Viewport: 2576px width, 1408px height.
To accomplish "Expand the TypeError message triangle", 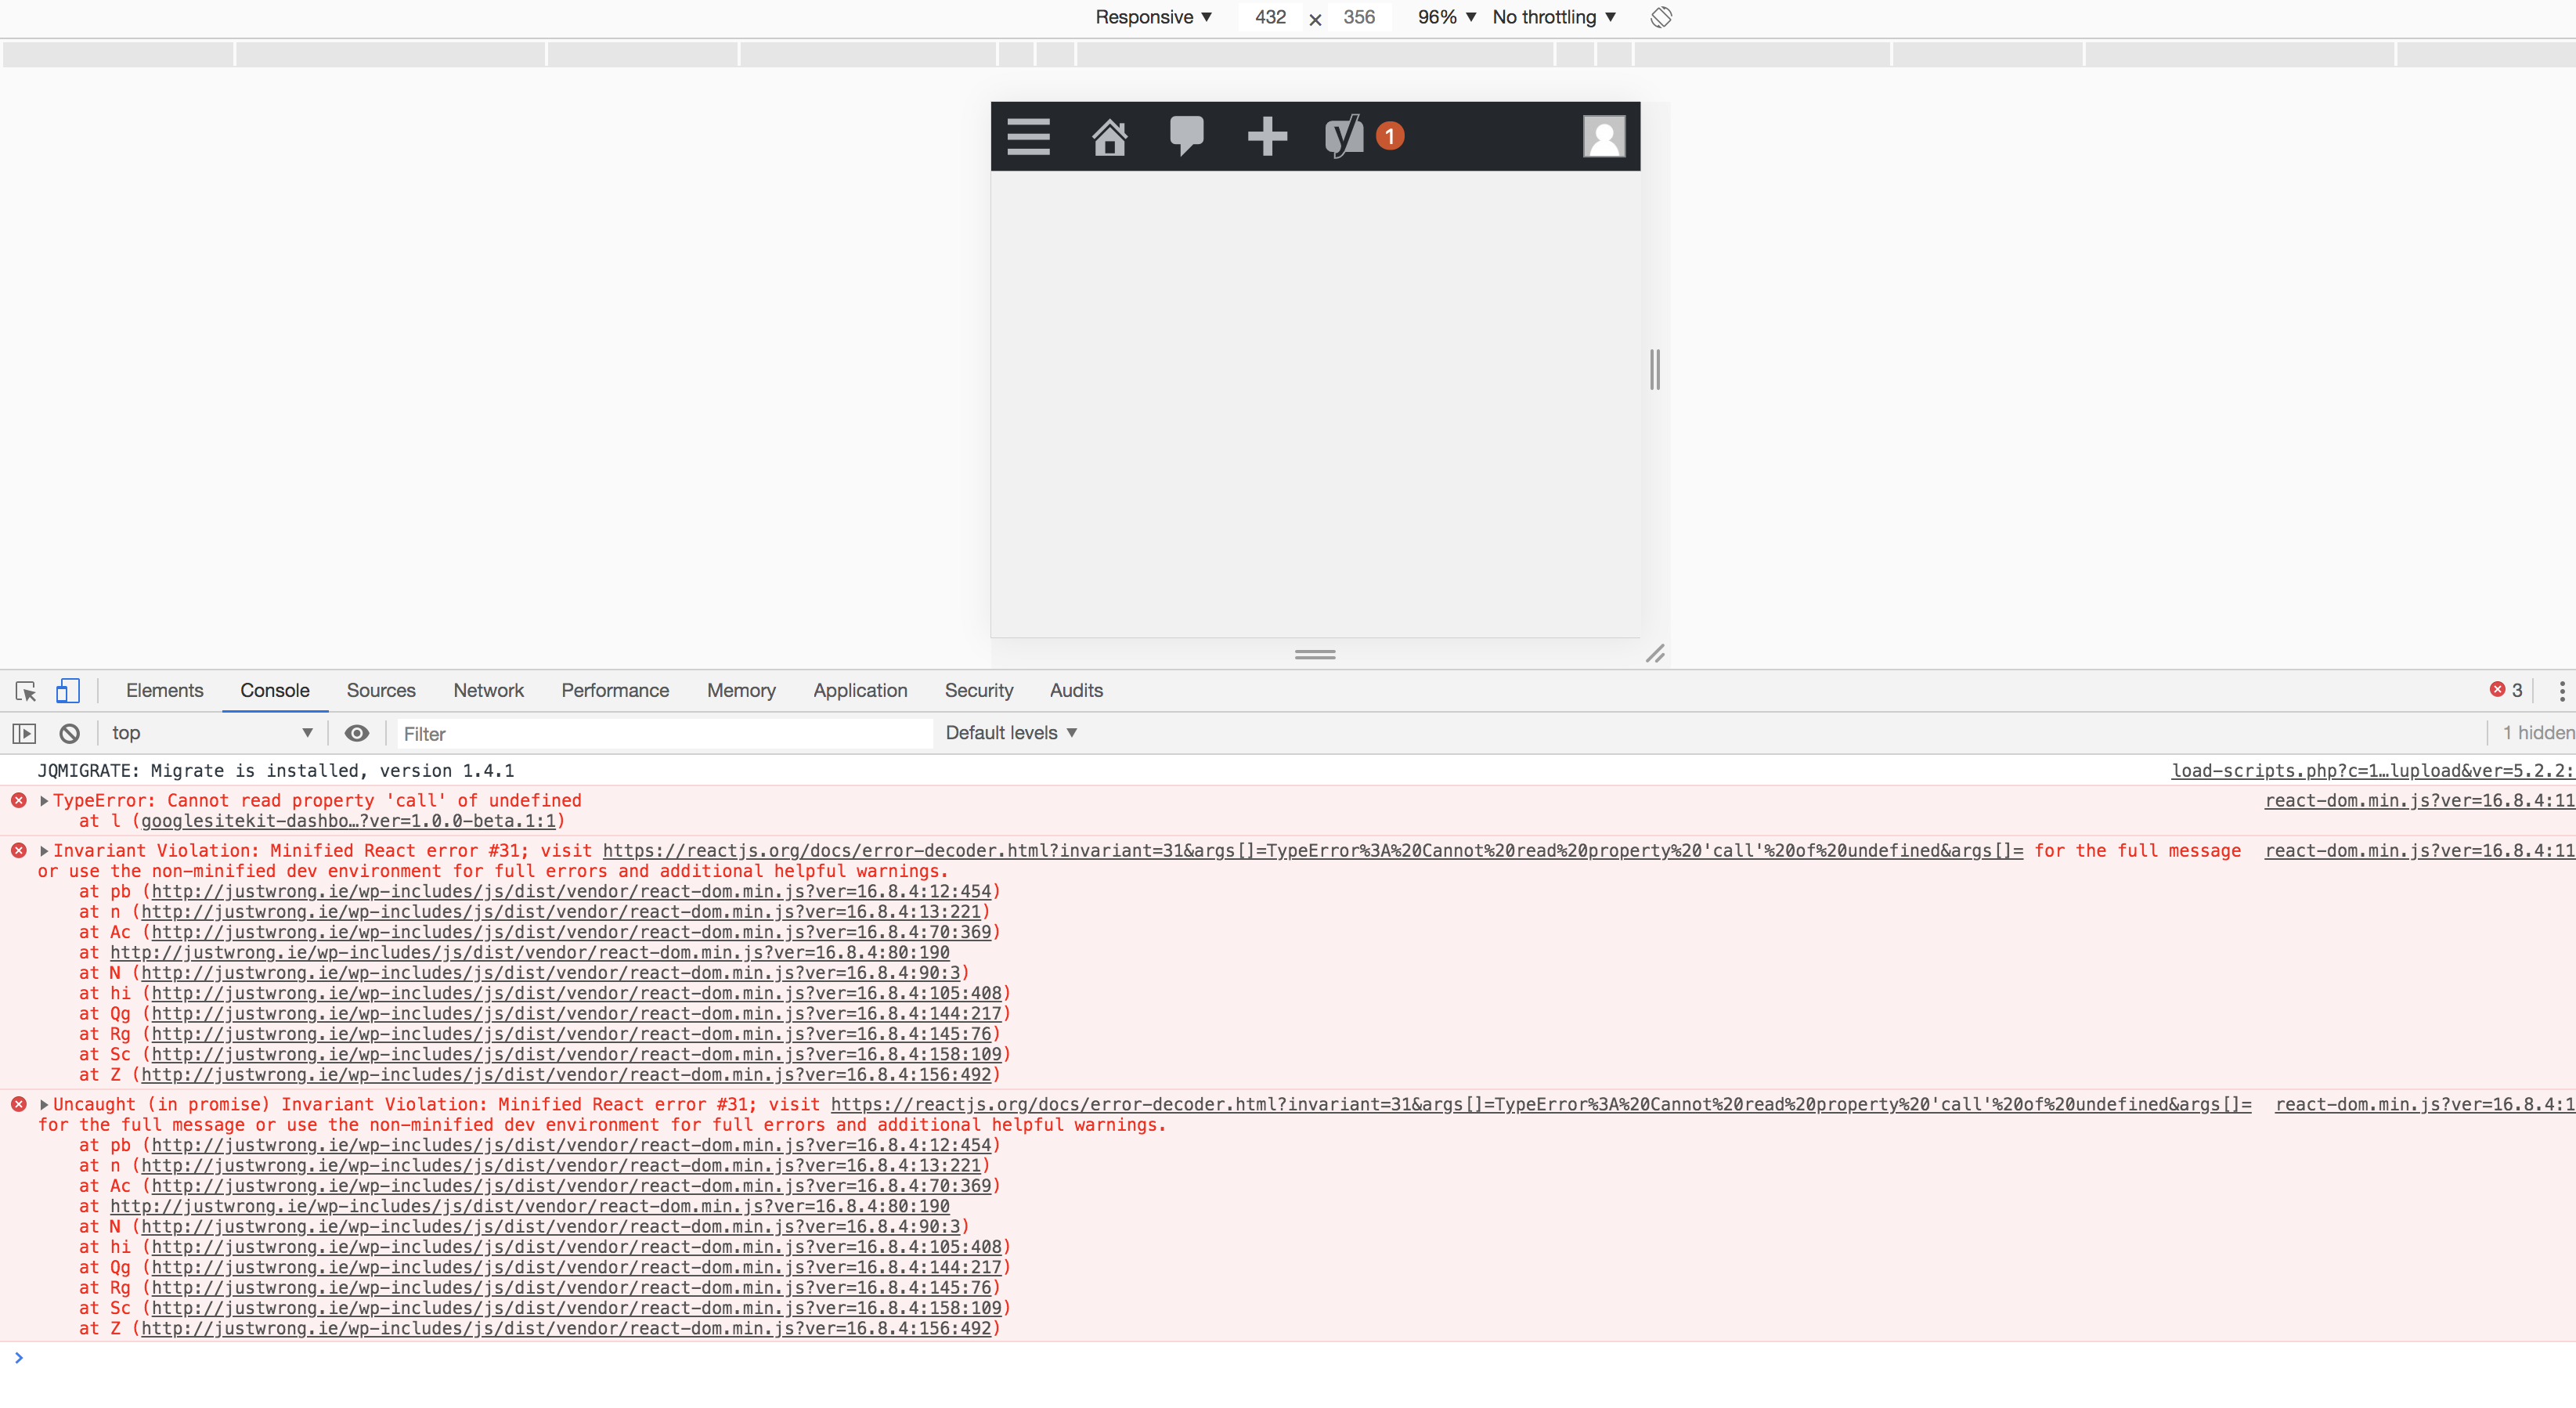I will point(44,801).
